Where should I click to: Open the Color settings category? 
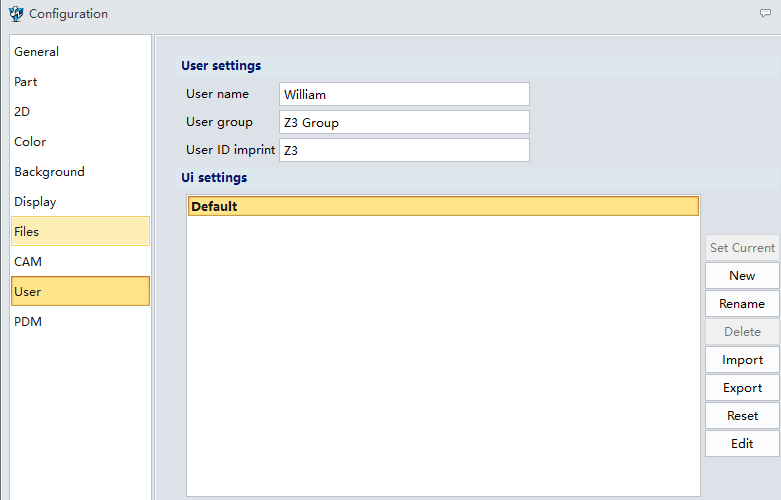[x=80, y=141]
